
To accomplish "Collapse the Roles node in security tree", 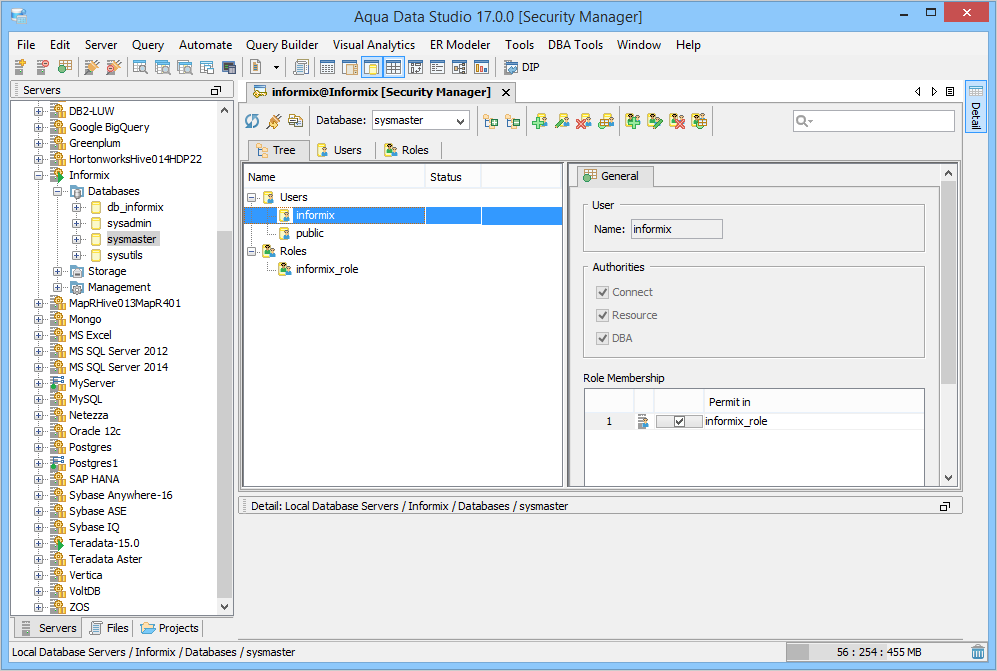I will (x=252, y=251).
